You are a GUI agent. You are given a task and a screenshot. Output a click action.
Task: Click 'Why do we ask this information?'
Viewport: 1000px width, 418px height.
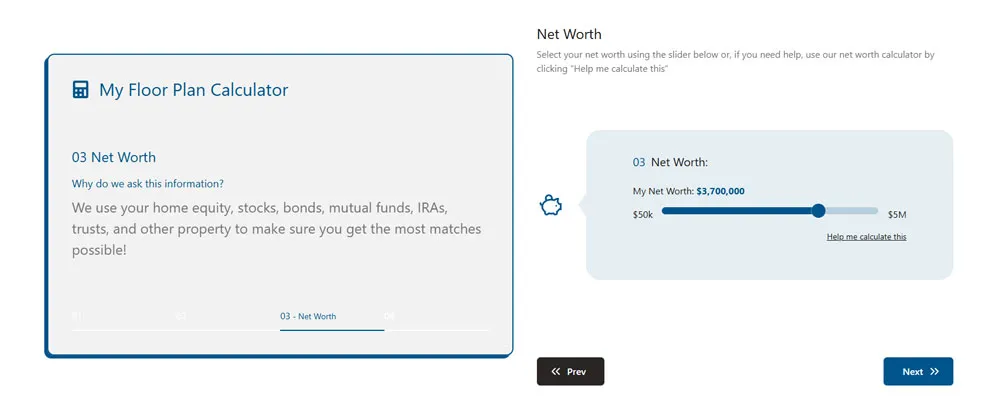pyautogui.click(x=148, y=184)
